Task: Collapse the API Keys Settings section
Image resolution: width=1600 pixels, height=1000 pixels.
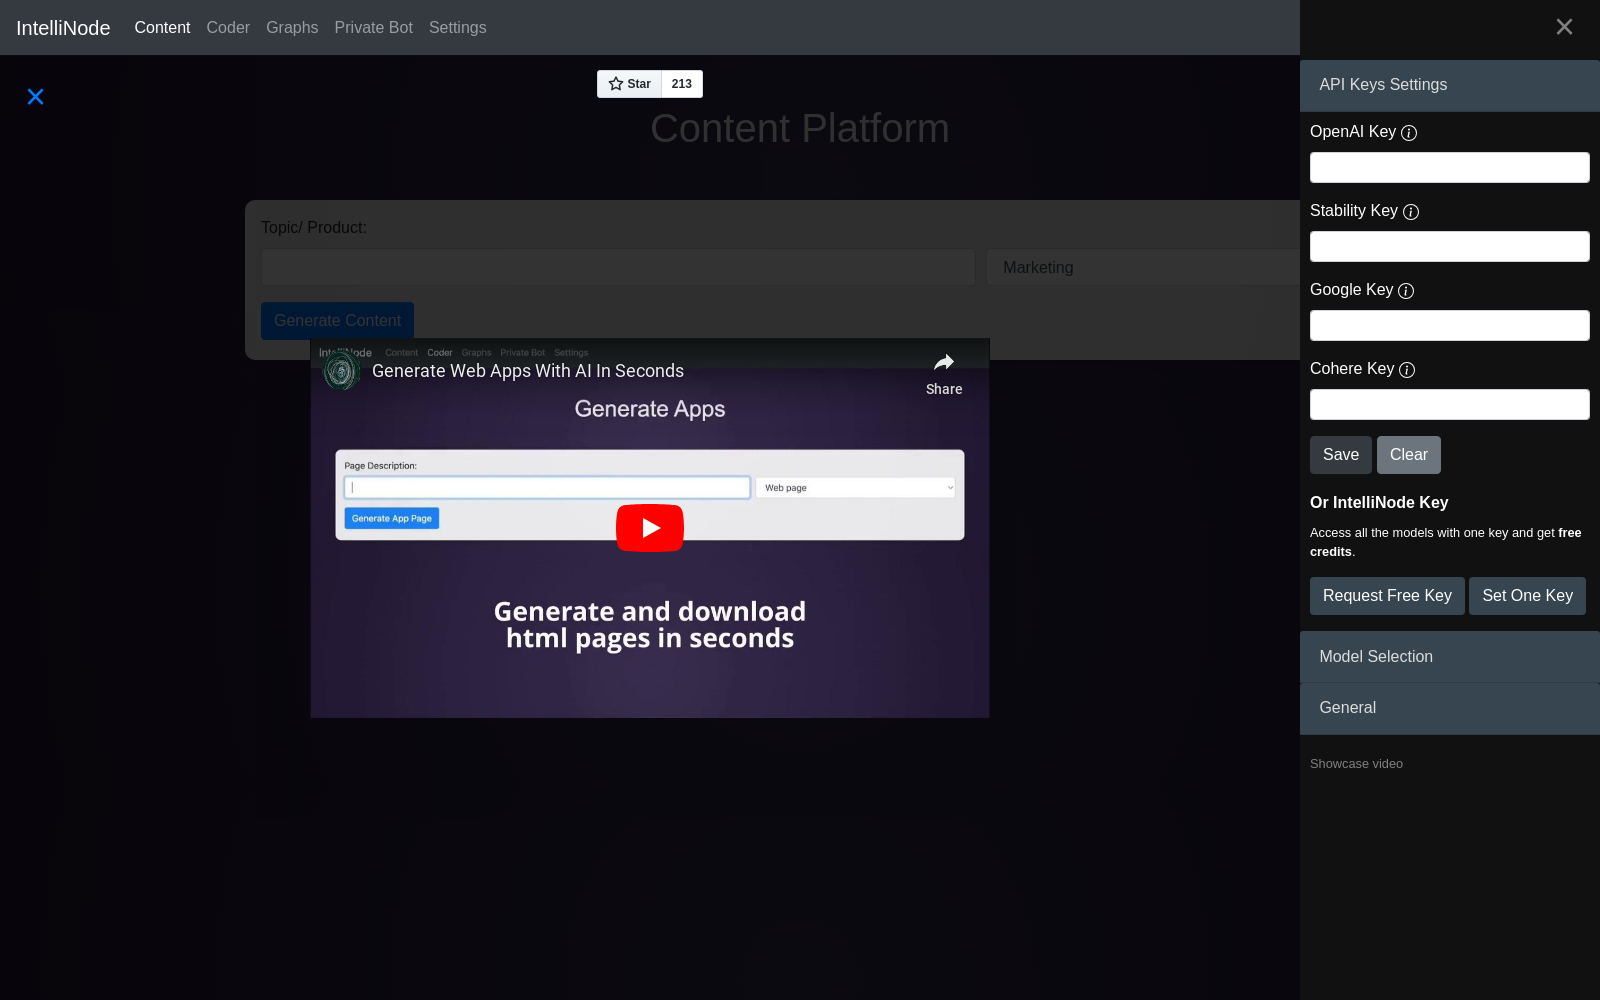Action: [1450, 85]
